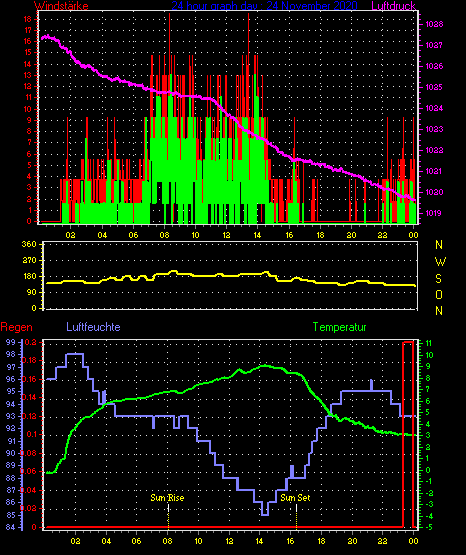The height and width of the screenshot is (555, 466).
Task: Click the 18 wind strength axis value
Action: (28, 19)
